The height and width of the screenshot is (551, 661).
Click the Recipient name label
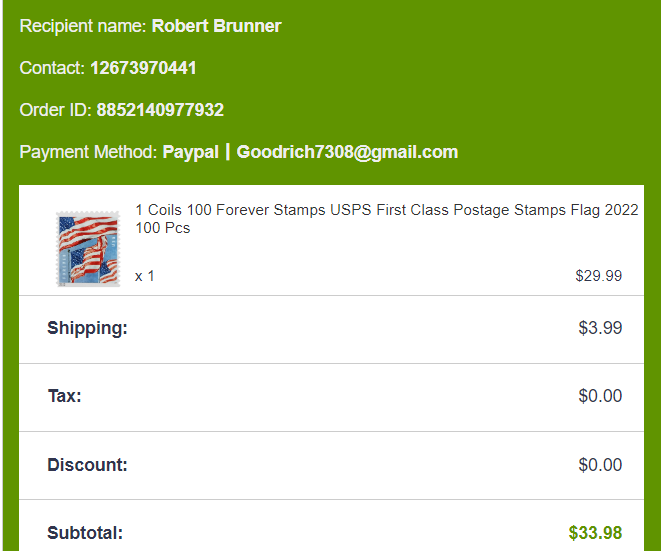83,25
